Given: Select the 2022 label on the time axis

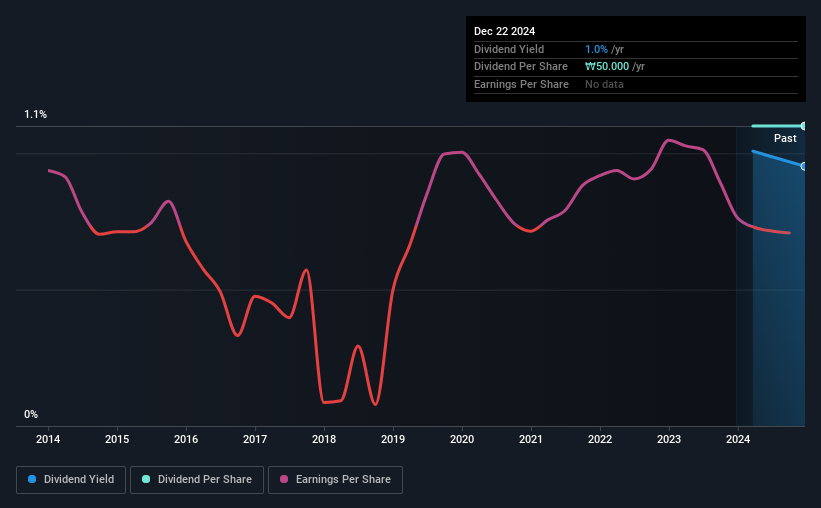Looking at the screenshot, I should 600,439.
